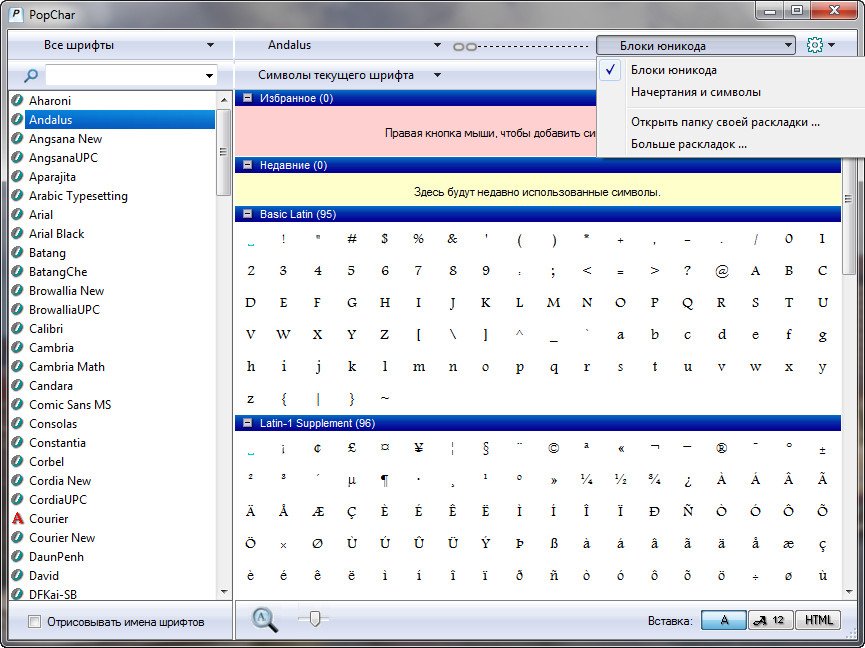Select Arabic Typesetting font
The height and width of the screenshot is (648, 865).
coord(78,196)
